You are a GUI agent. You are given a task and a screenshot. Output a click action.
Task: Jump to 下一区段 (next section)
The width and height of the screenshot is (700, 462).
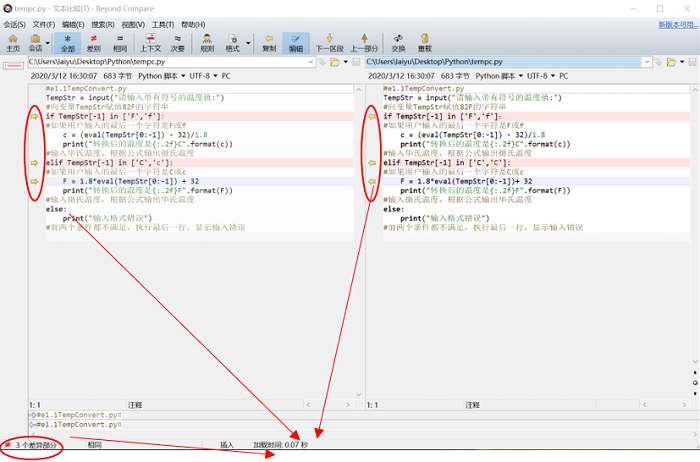[x=329, y=42]
